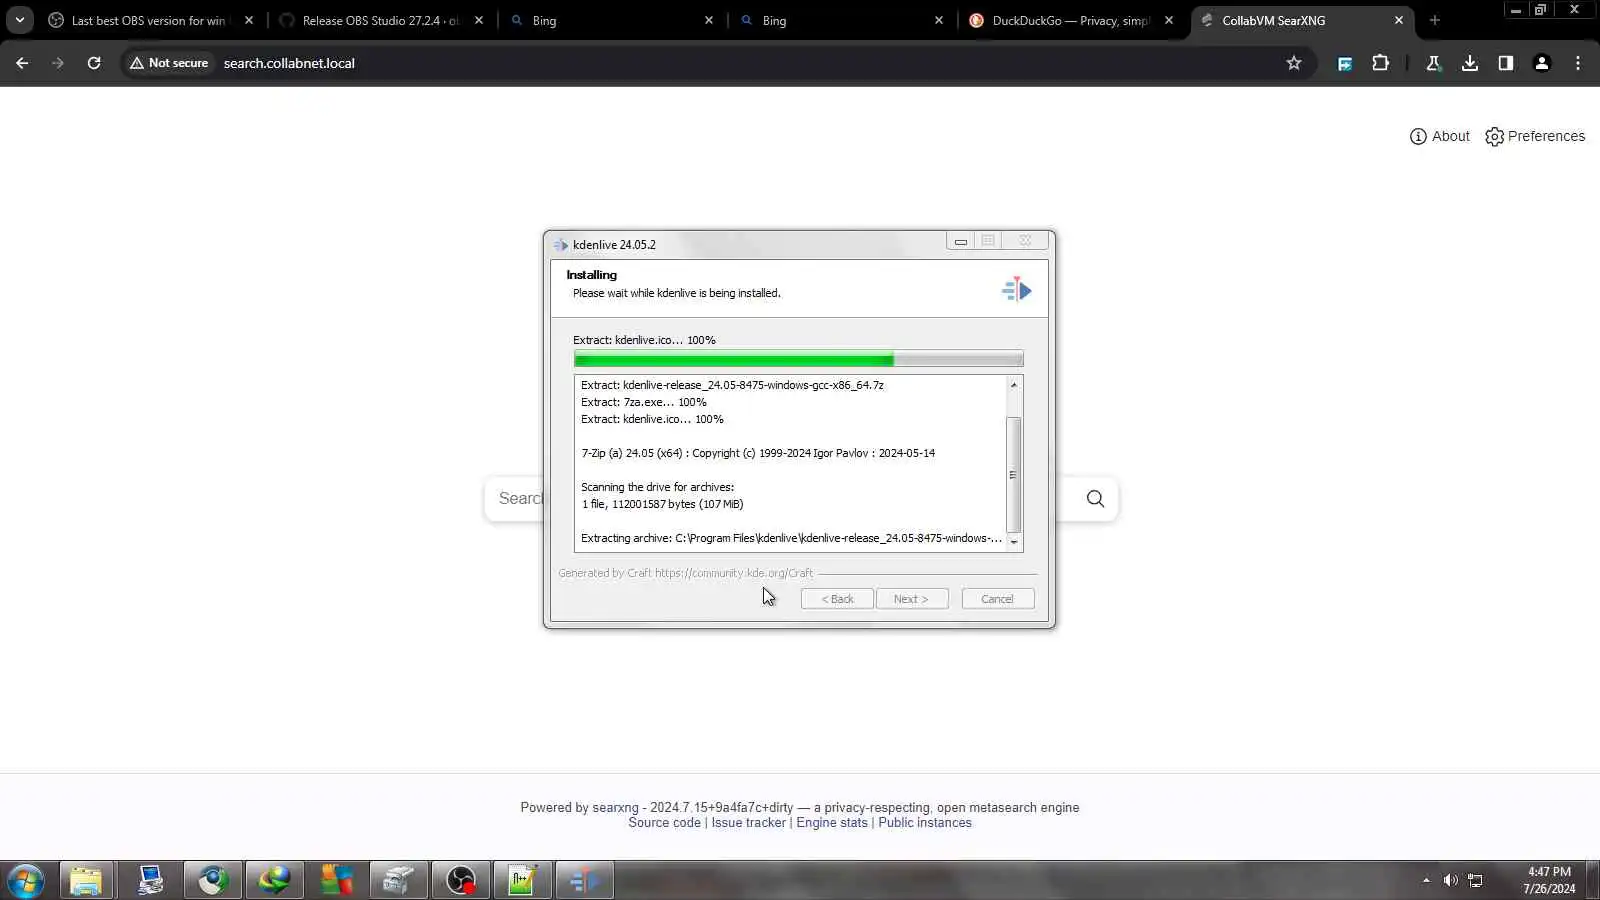Open OBS Studio from the taskbar
Viewport: 1600px width, 900px height.
pos(460,881)
